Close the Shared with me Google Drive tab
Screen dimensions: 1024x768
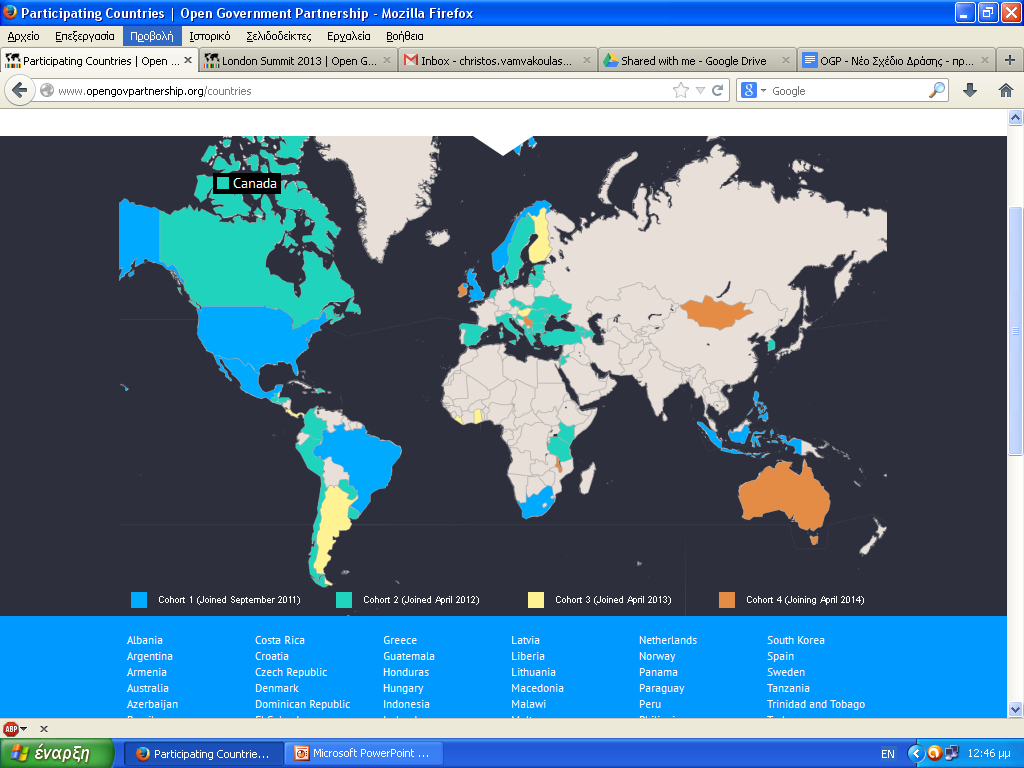pyautogui.click(x=786, y=60)
